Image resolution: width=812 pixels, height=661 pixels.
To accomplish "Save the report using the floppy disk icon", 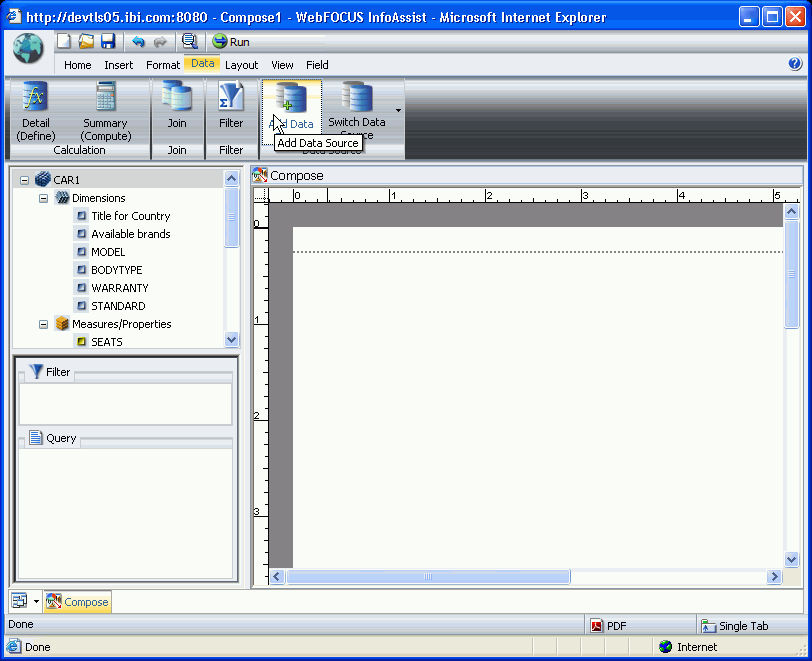I will [108, 41].
